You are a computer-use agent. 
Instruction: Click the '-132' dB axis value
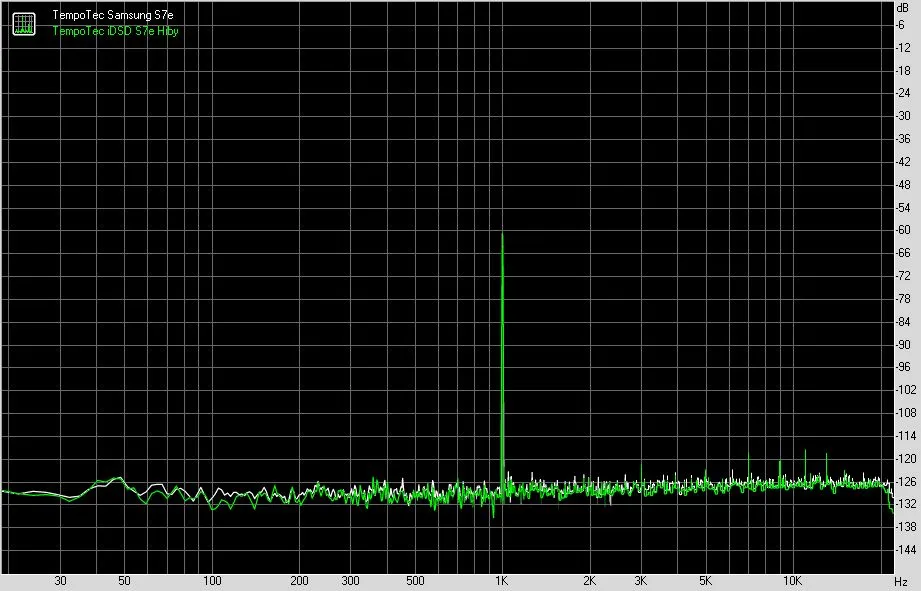point(906,503)
